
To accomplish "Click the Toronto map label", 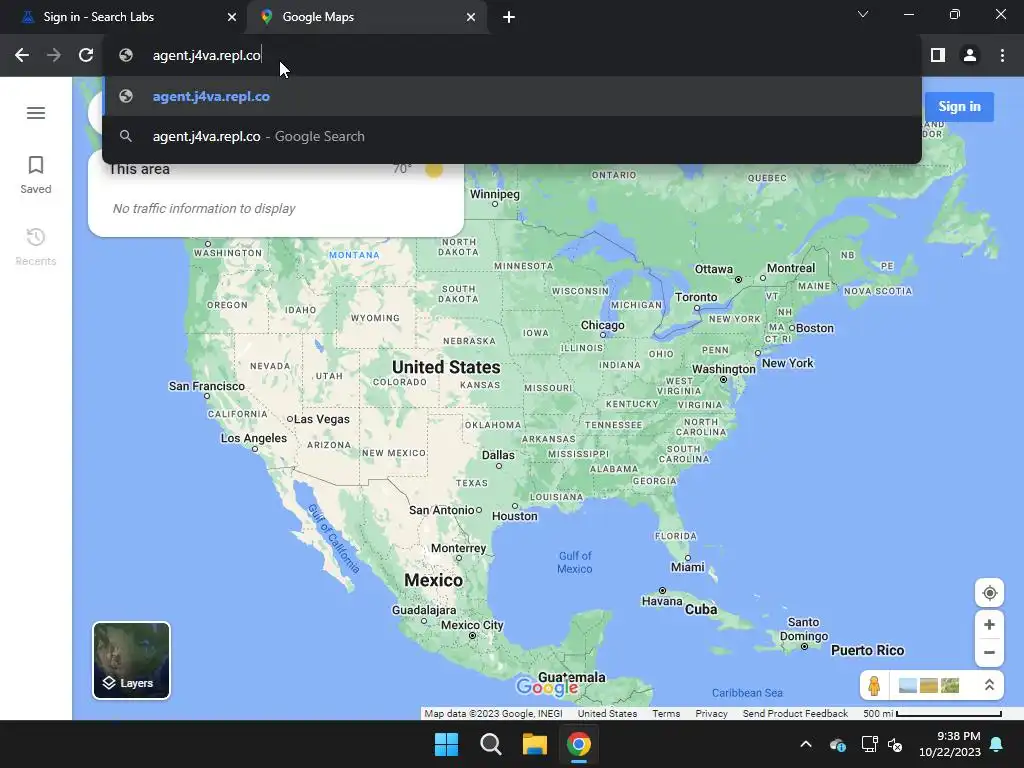I will 696,297.
